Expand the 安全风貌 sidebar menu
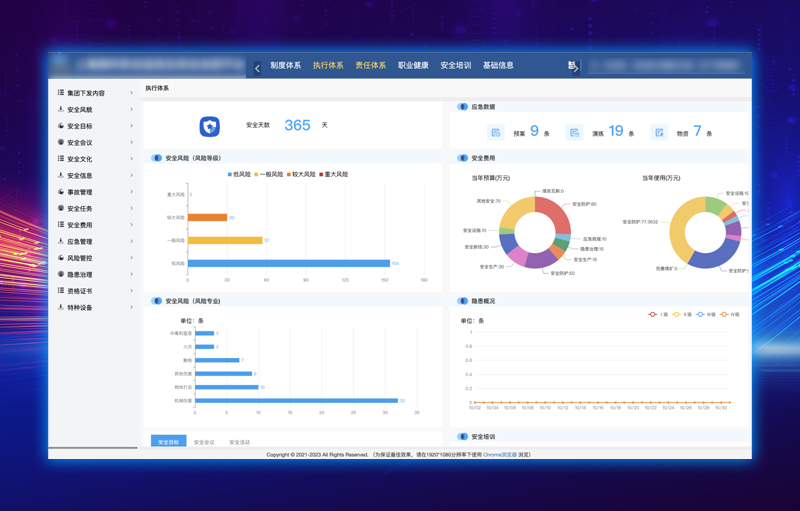Screen dimensions: 800x511 pyautogui.click(x=95, y=110)
